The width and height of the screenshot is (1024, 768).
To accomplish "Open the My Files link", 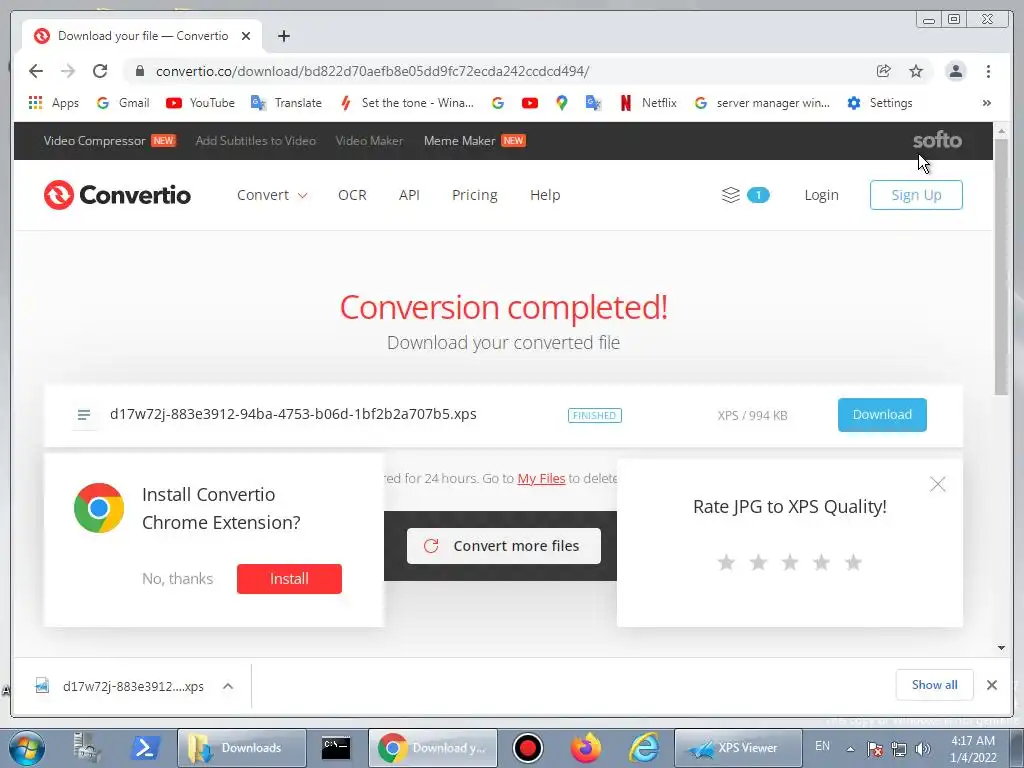I will click(541, 478).
